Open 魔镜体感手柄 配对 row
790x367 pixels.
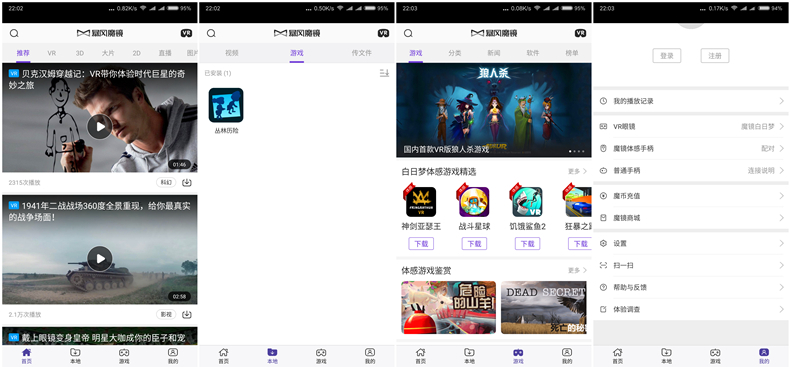tap(691, 149)
